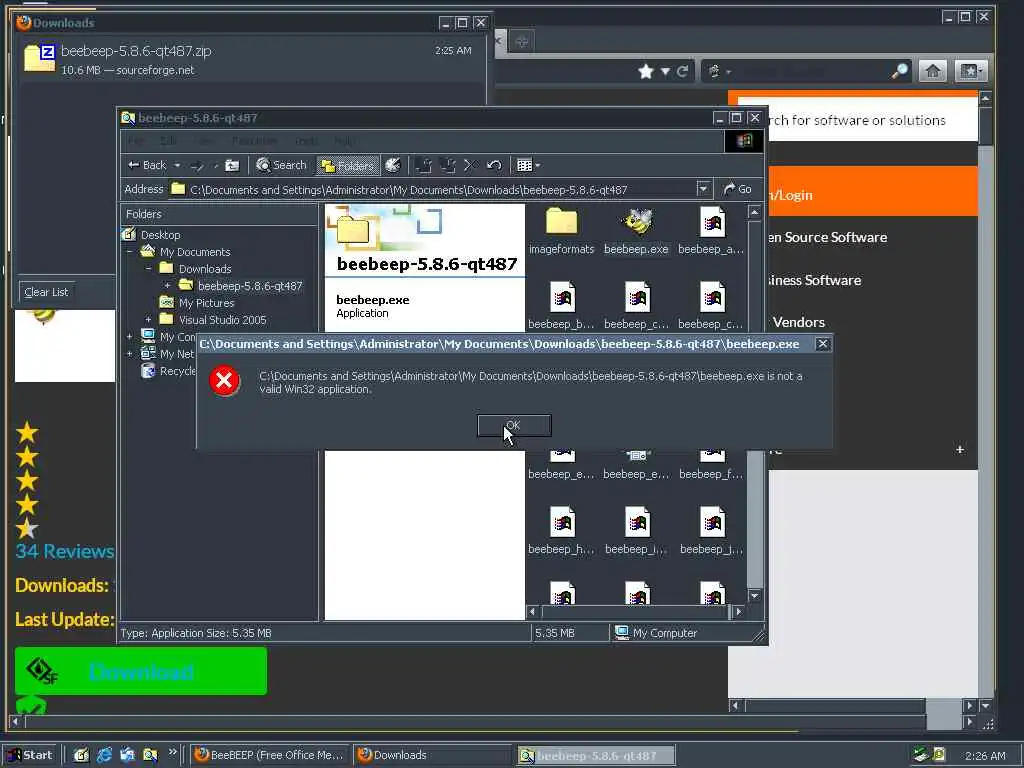Click OK in the invalid Win32 error dialog
The image size is (1024, 768).
click(x=514, y=426)
